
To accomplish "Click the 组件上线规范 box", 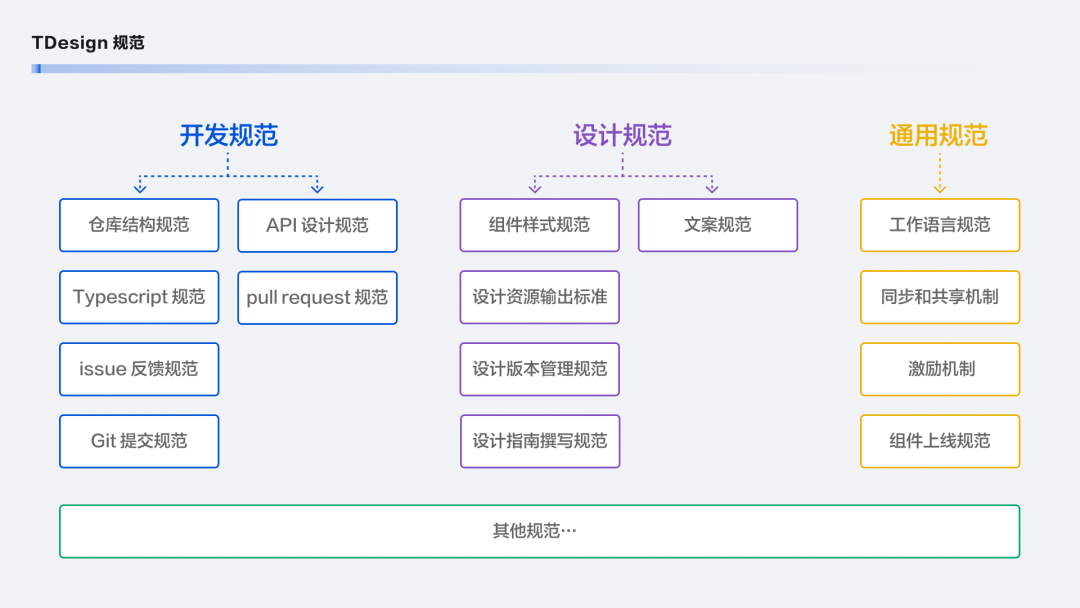I will [x=940, y=441].
